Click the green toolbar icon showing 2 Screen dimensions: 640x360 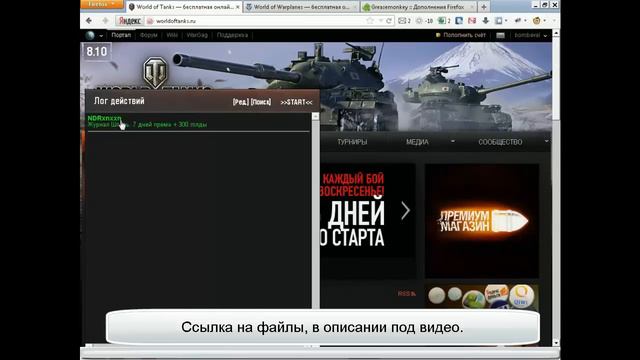click(444, 20)
